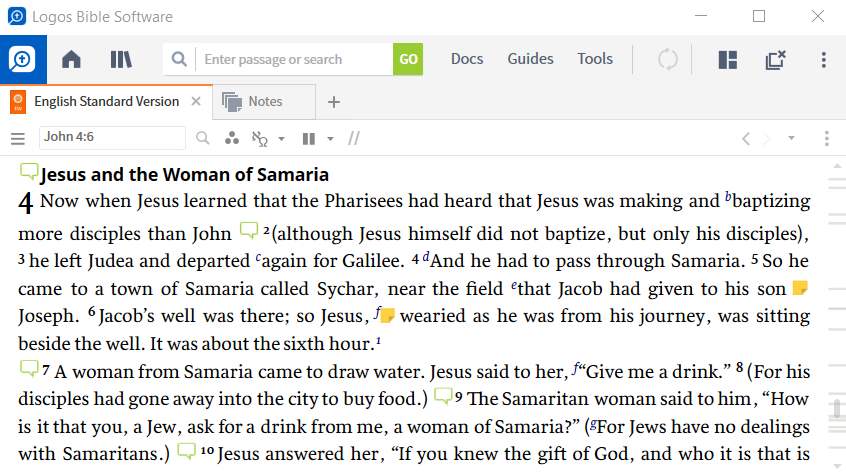846x472 pixels.
Task: Expand the columns view dropdown arrow
Action: click(330, 139)
